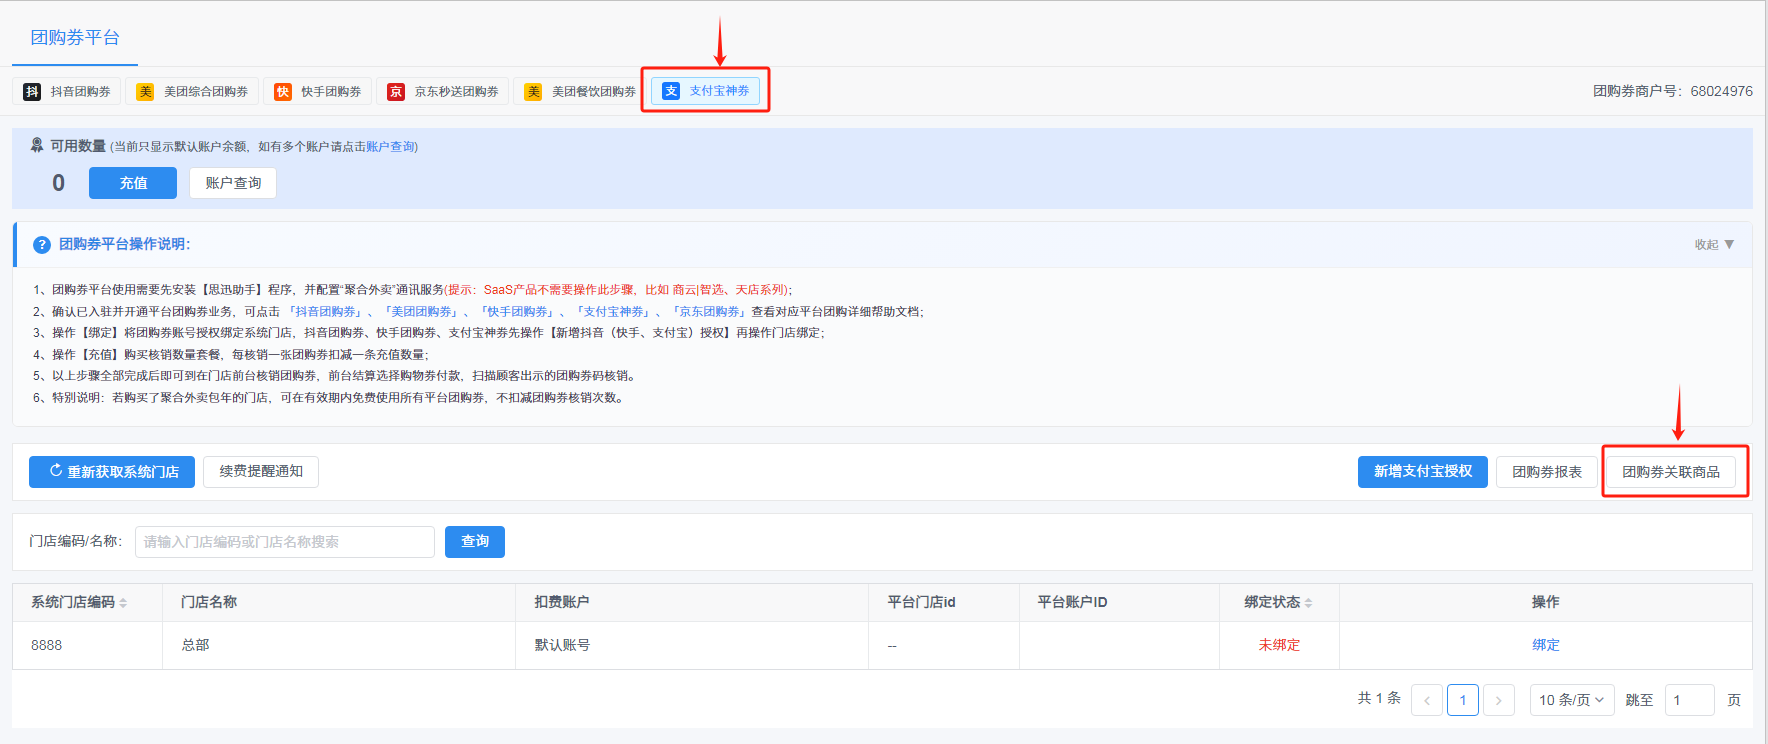Click the 团购券关联商品 button
The height and width of the screenshot is (744, 1768).
click(1671, 472)
